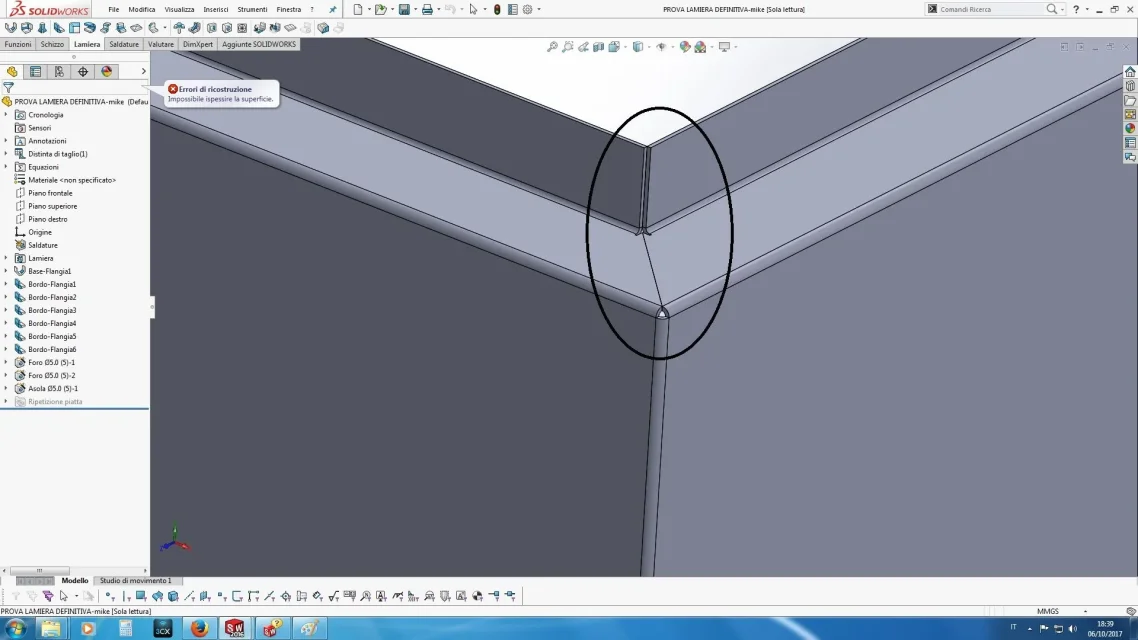The image size is (1138, 640).
Task: Open the FeatureManager design tree tab
Action: [12, 71]
